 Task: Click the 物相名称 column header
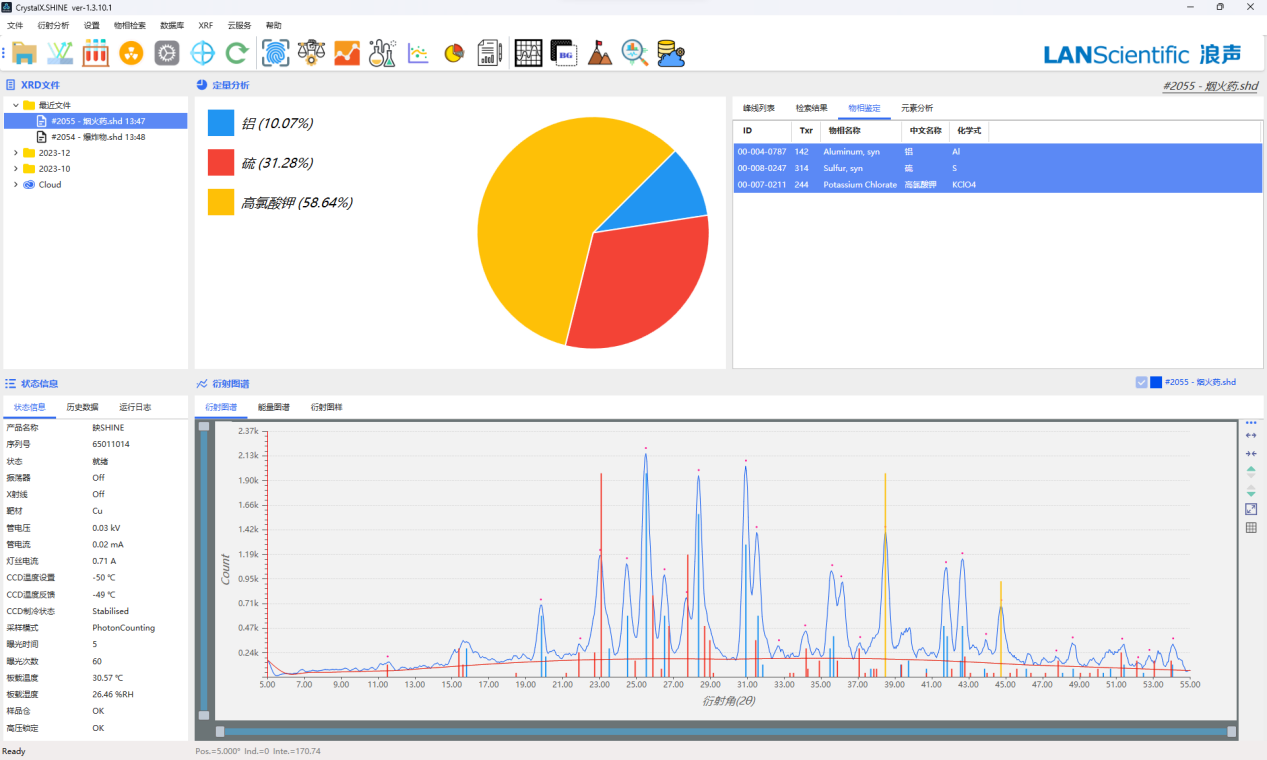point(860,130)
